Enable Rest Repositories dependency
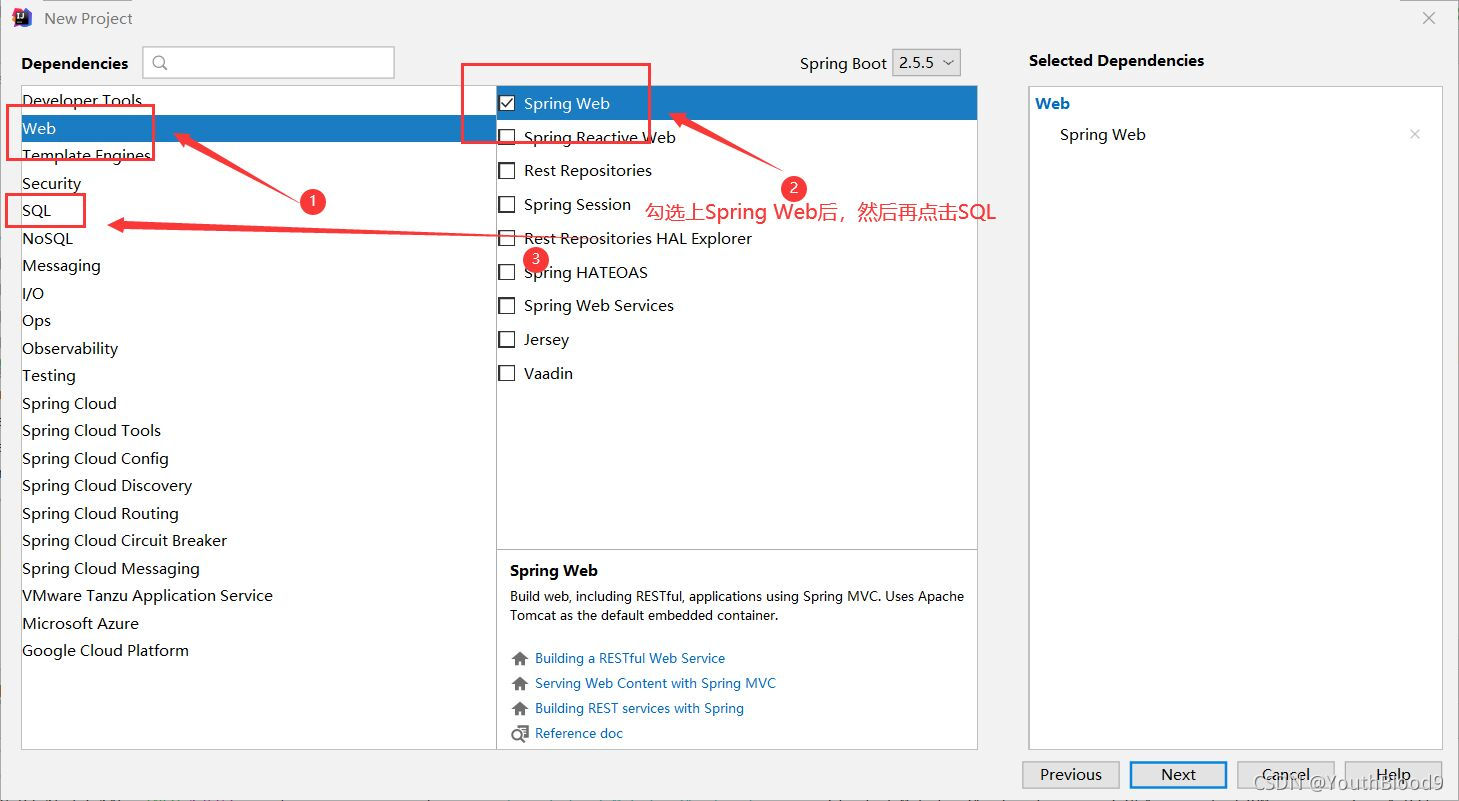This screenshot has height=801, width=1459. (x=507, y=171)
